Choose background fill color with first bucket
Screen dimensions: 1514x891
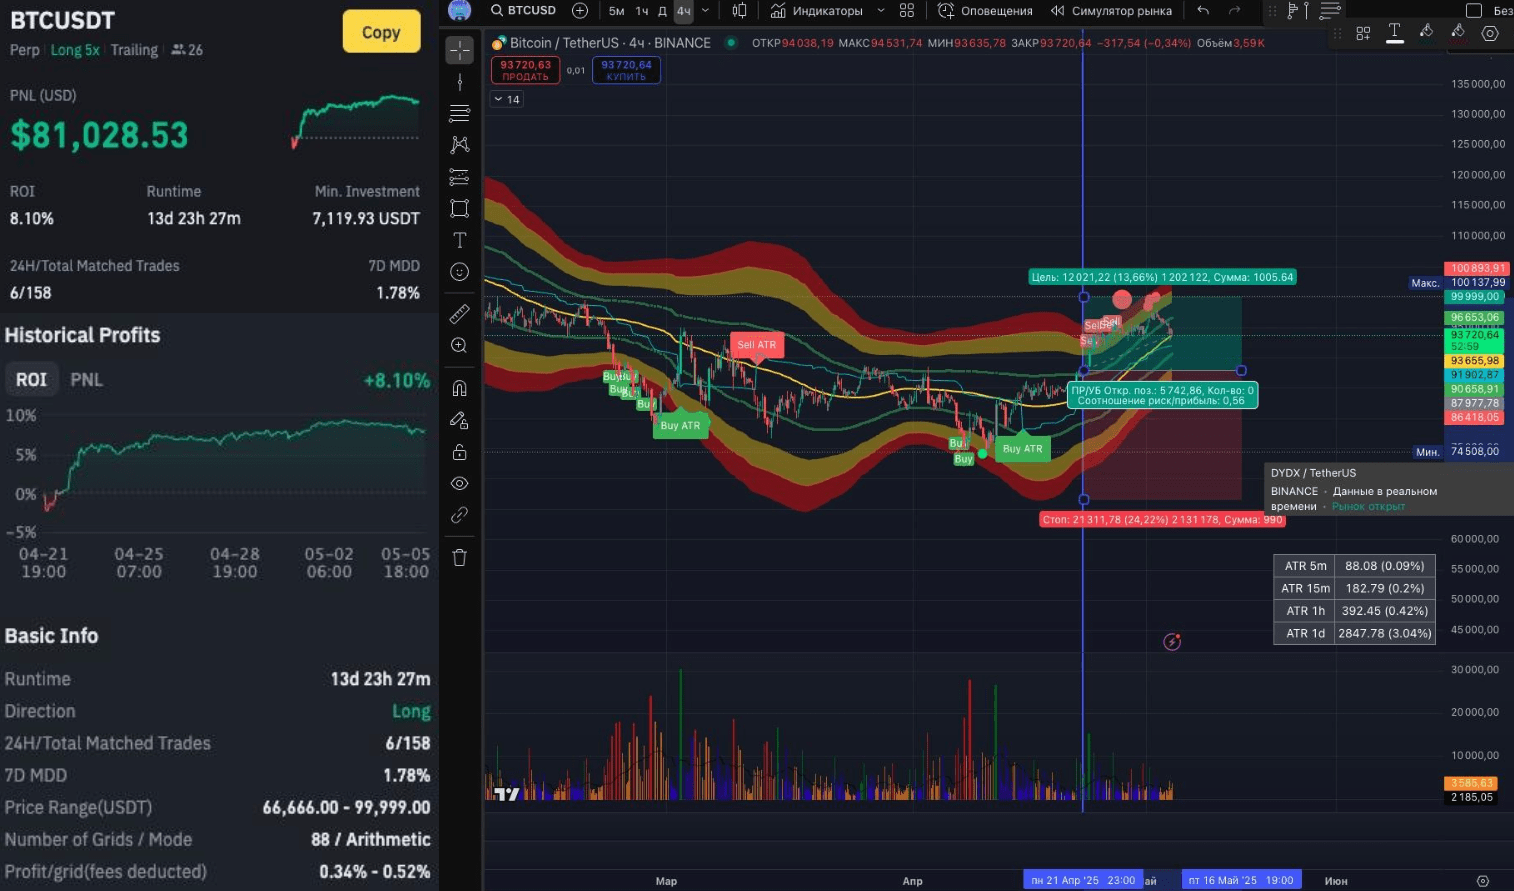point(1426,33)
